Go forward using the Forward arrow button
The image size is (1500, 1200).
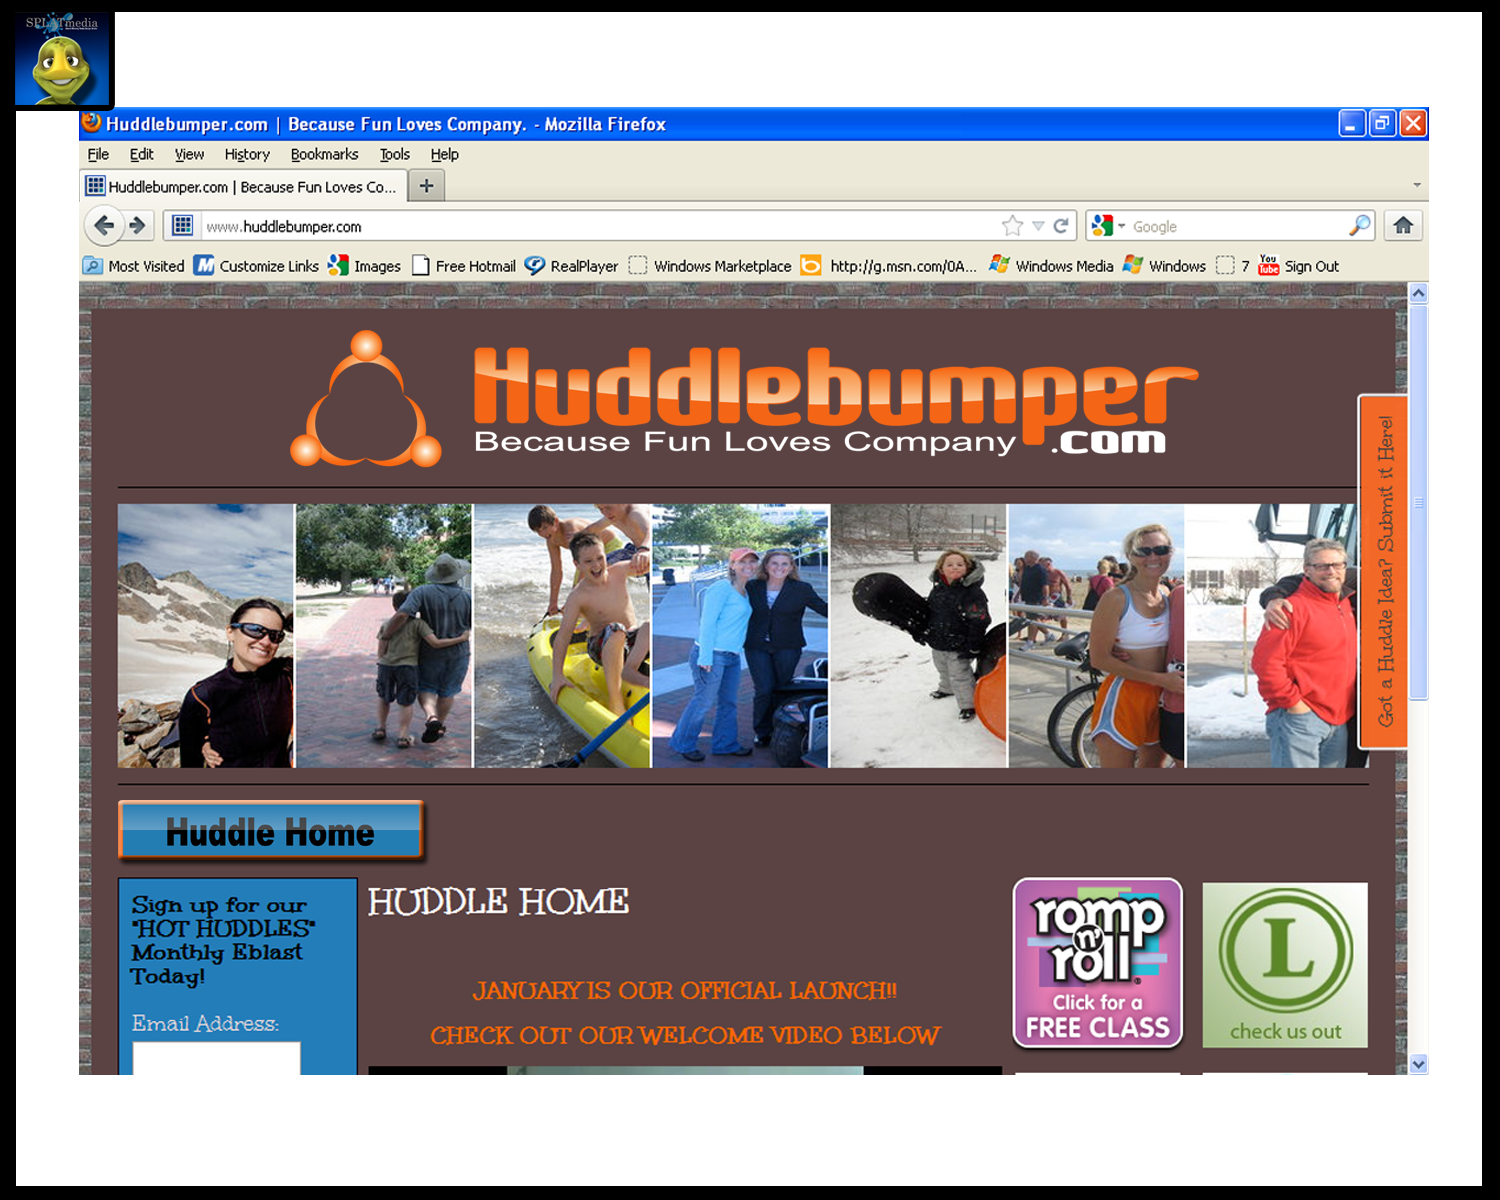(x=138, y=226)
